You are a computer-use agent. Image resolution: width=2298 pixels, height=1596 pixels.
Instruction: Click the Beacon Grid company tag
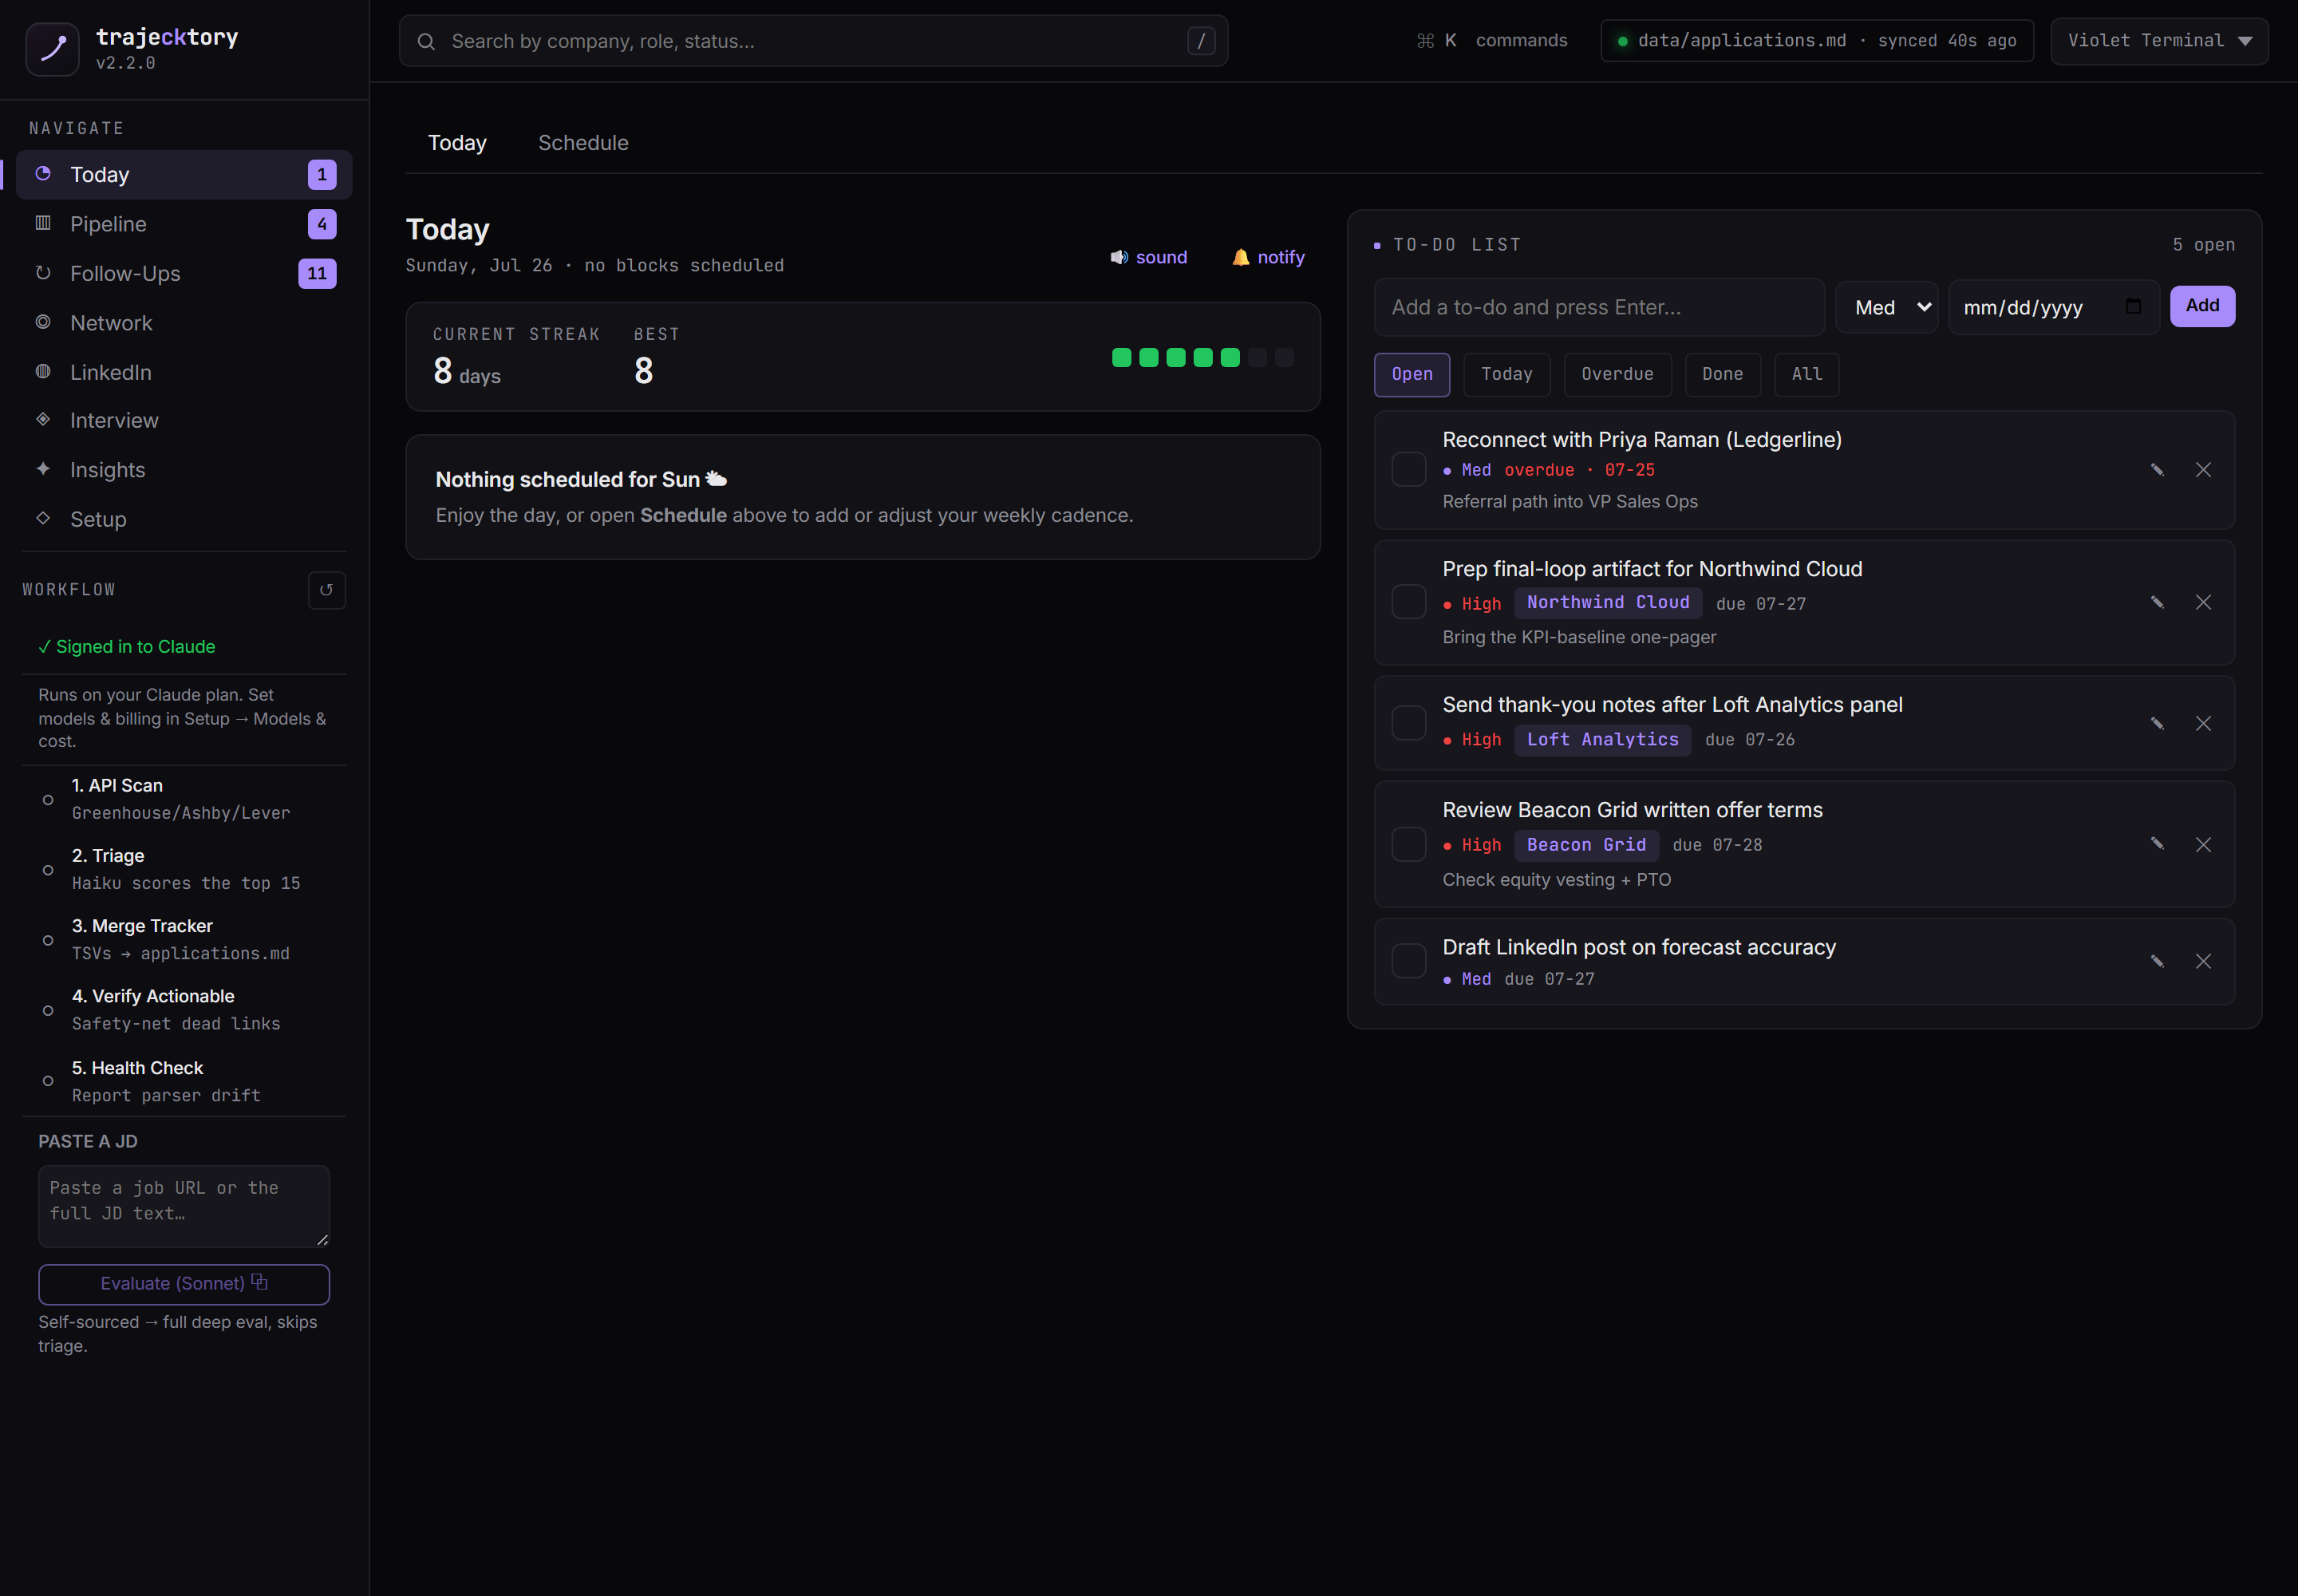pos(1586,844)
